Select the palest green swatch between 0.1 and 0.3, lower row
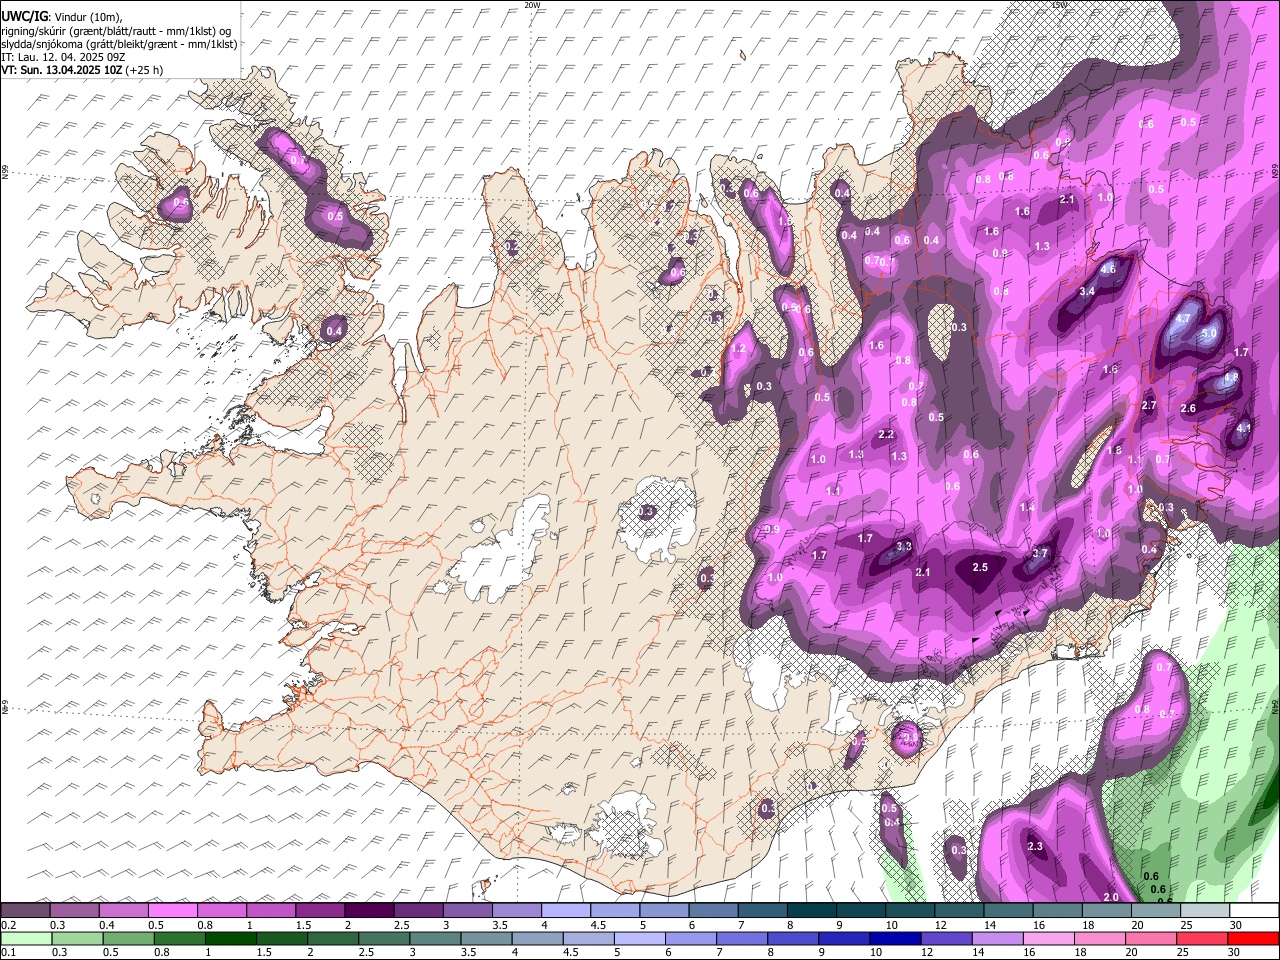This screenshot has height=960, width=1280. click(26, 939)
